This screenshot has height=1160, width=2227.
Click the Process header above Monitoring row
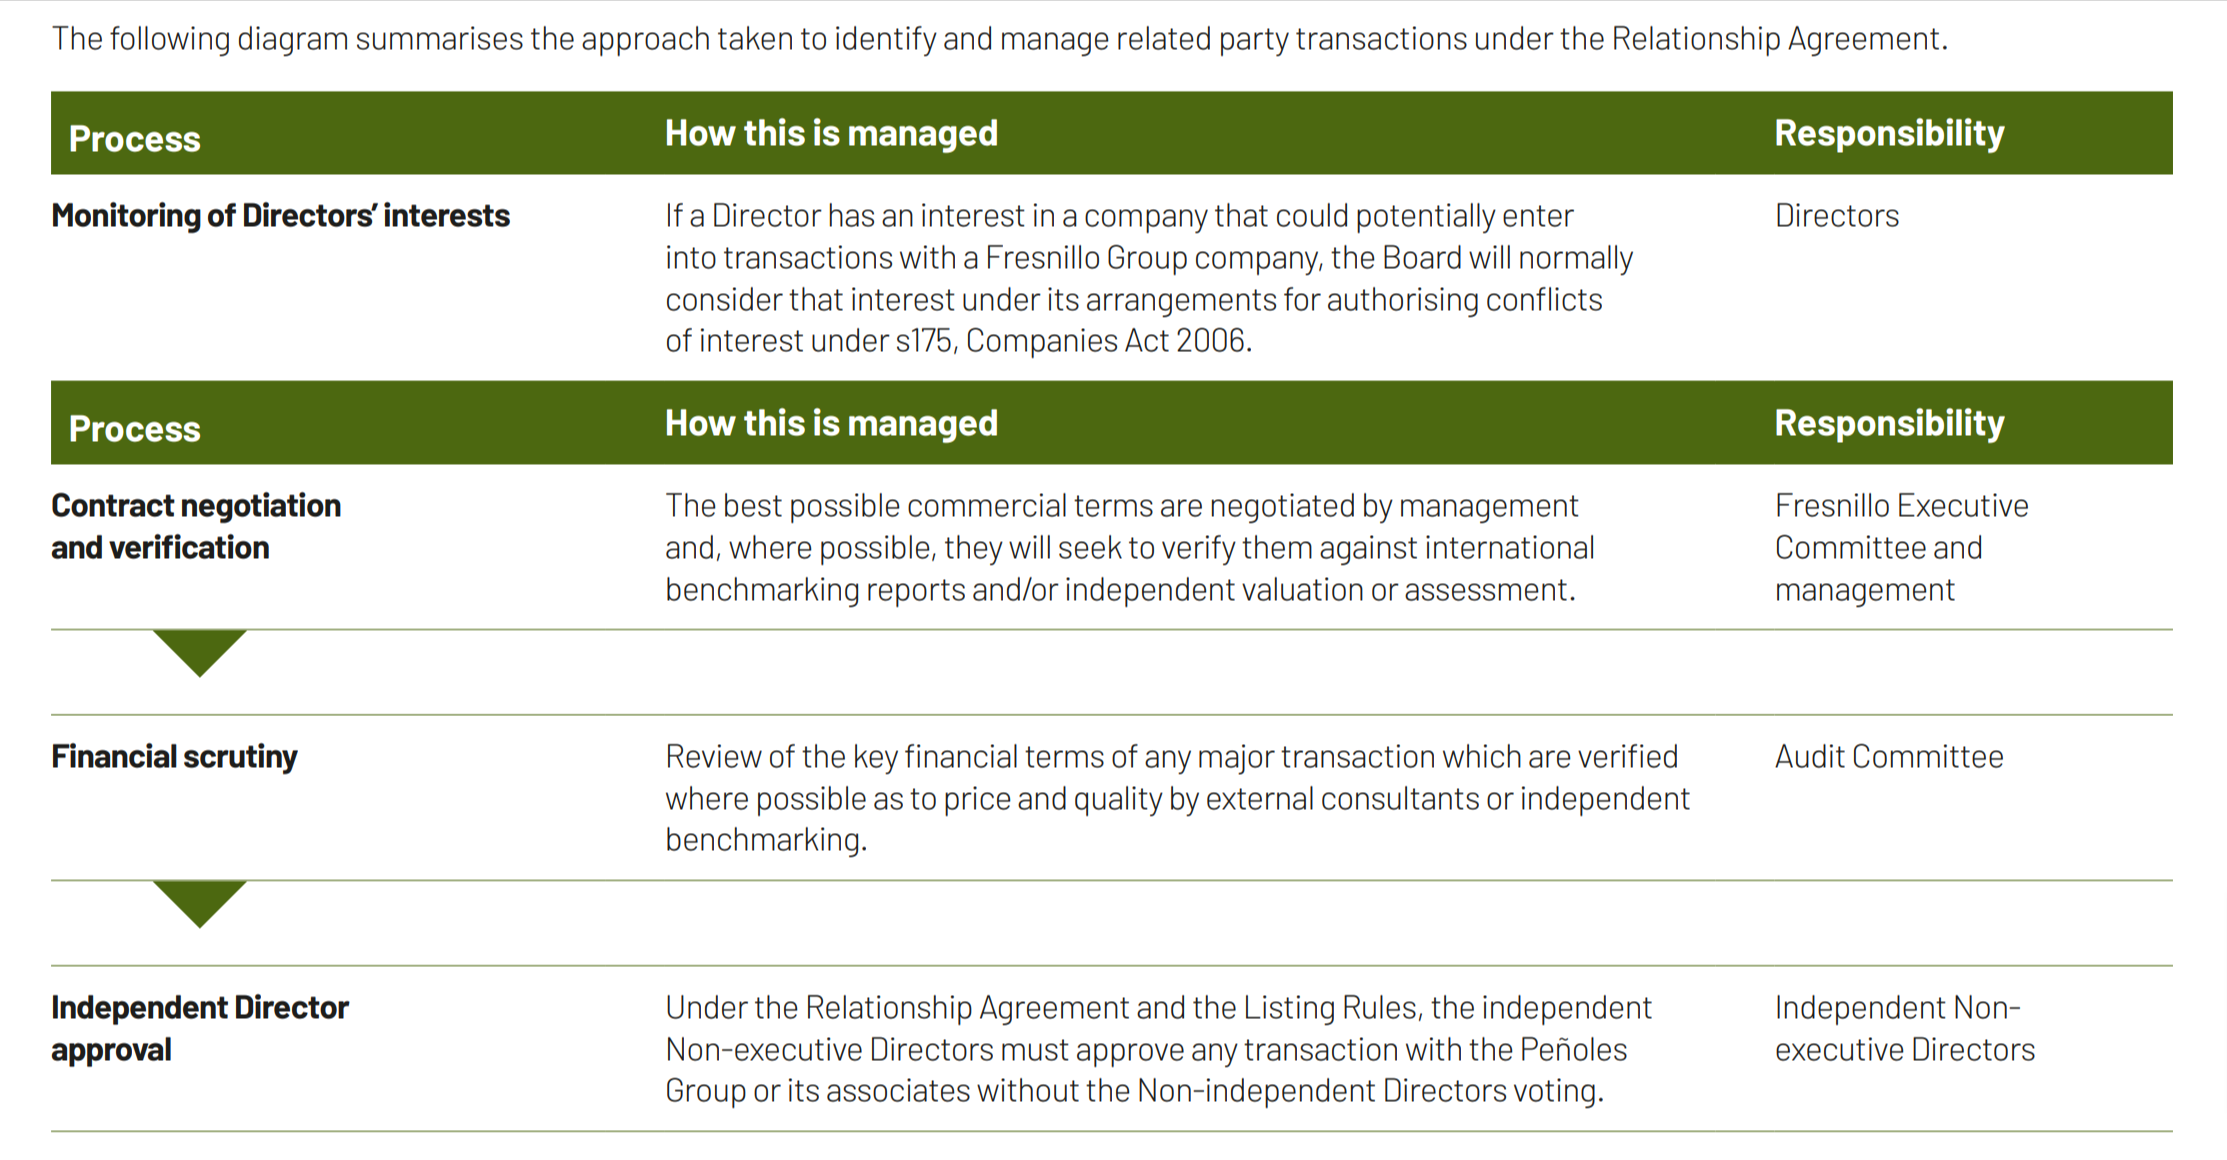pos(135,139)
